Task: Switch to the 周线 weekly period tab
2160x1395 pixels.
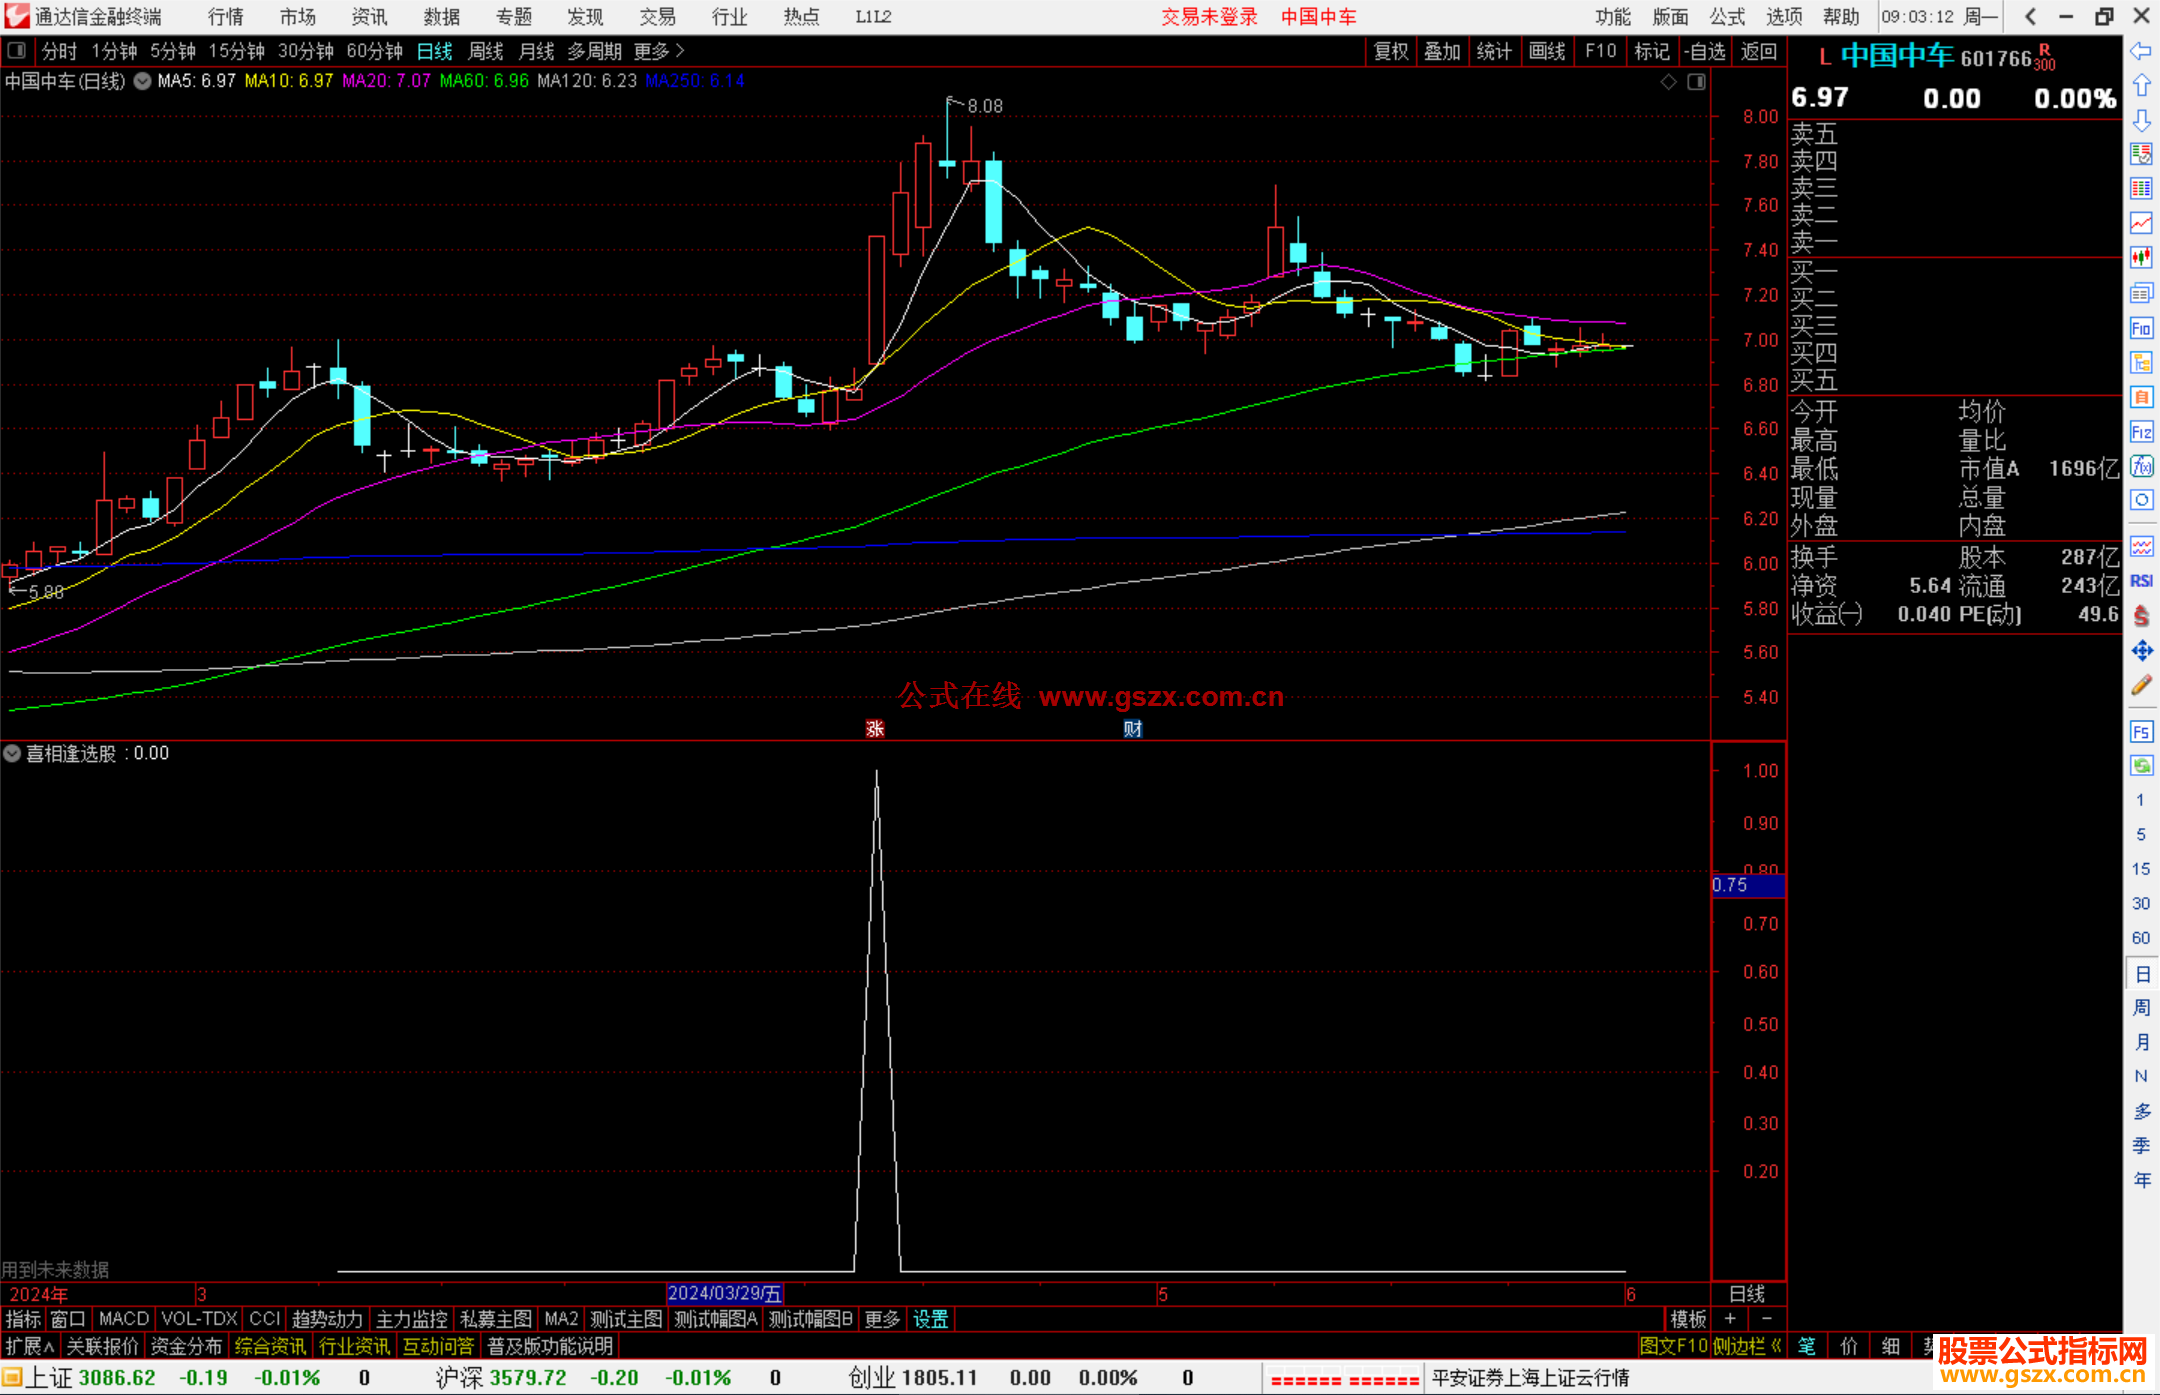Action: coord(486,51)
